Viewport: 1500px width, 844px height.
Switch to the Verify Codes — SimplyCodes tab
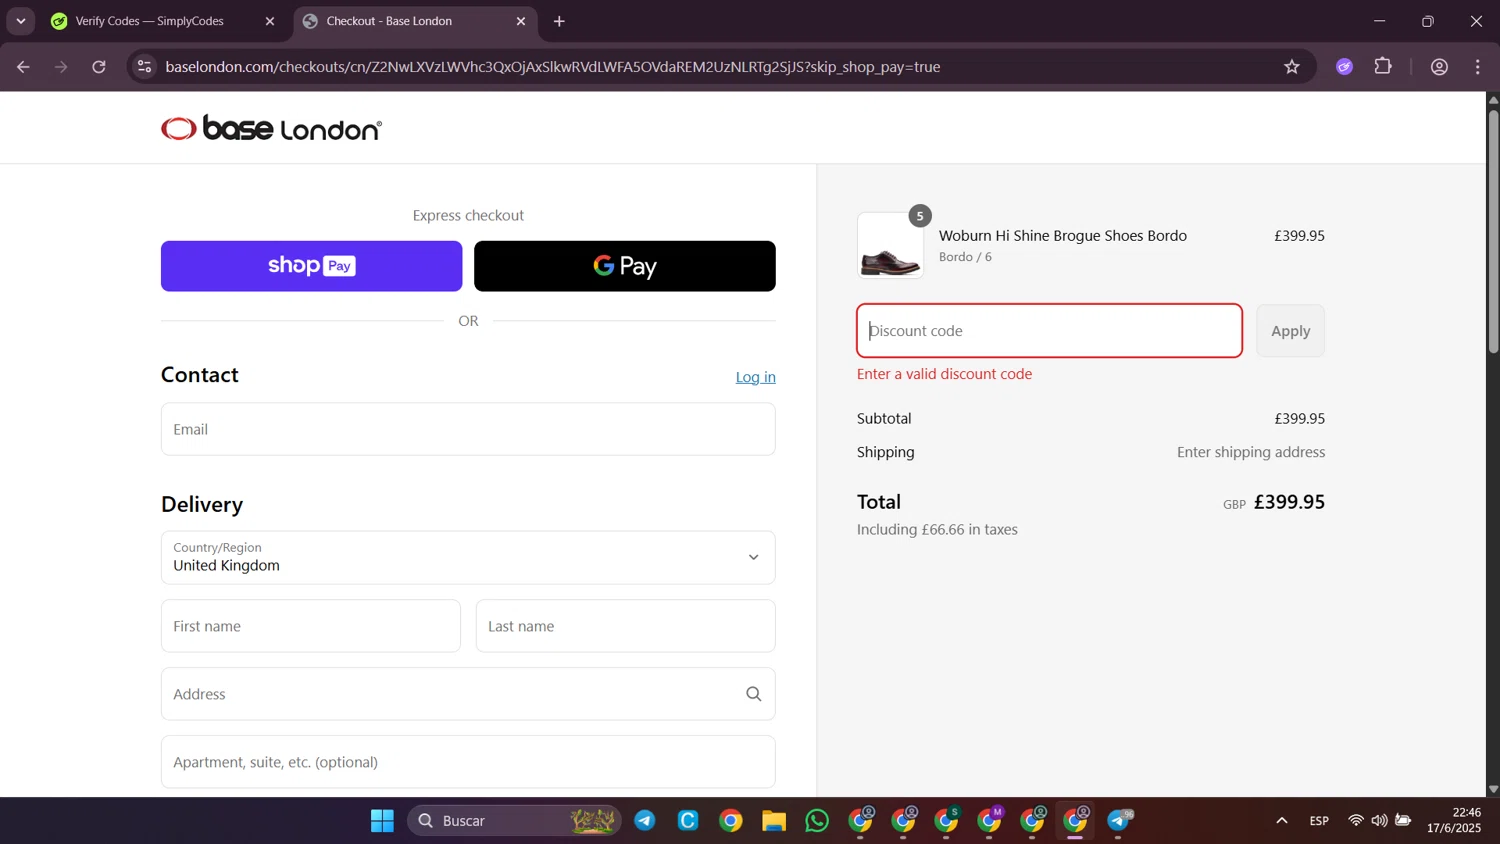tap(150, 21)
